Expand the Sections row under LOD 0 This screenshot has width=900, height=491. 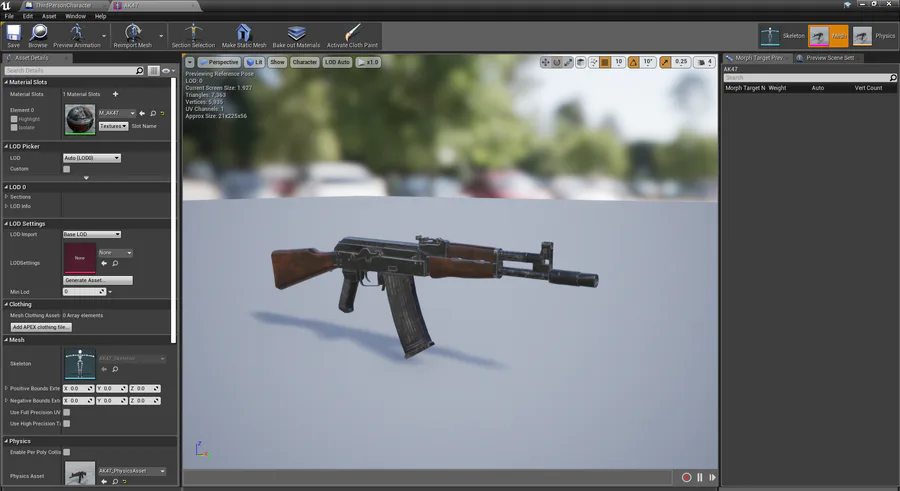(7, 196)
